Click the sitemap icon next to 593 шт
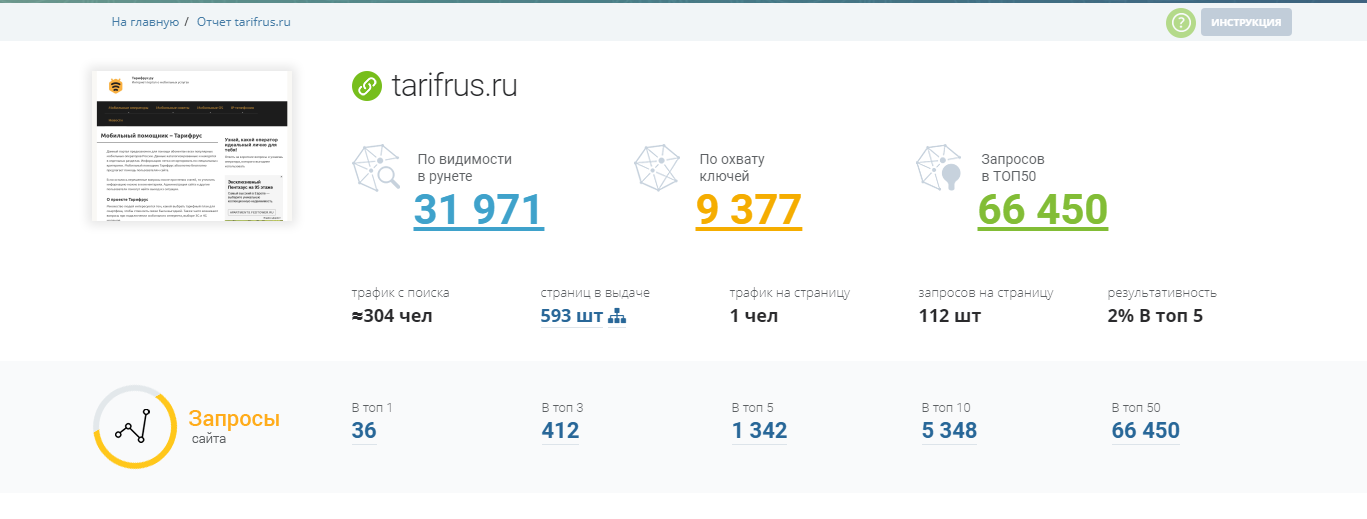The height and width of the screenshot is (519, 1367). (616, 317)
